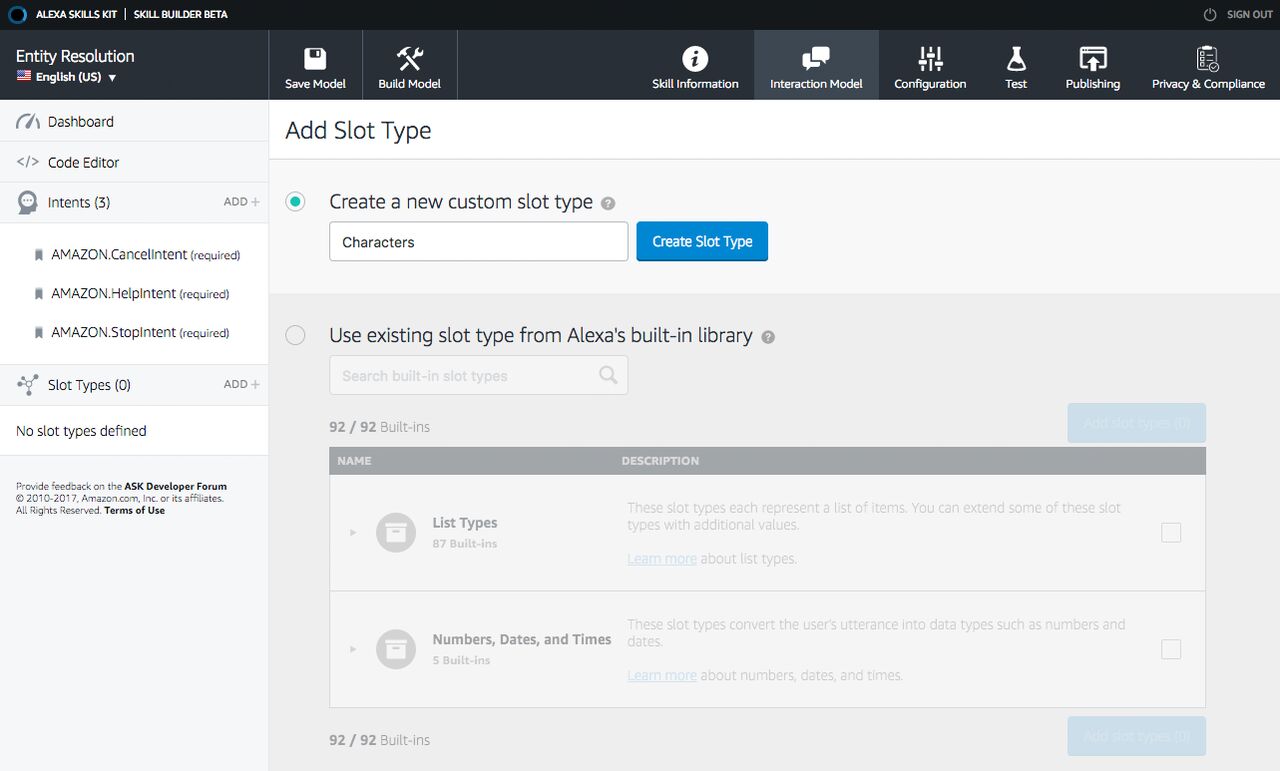
Task: Open the Interaction Model chat icon tab
Action: click(816, 58)
